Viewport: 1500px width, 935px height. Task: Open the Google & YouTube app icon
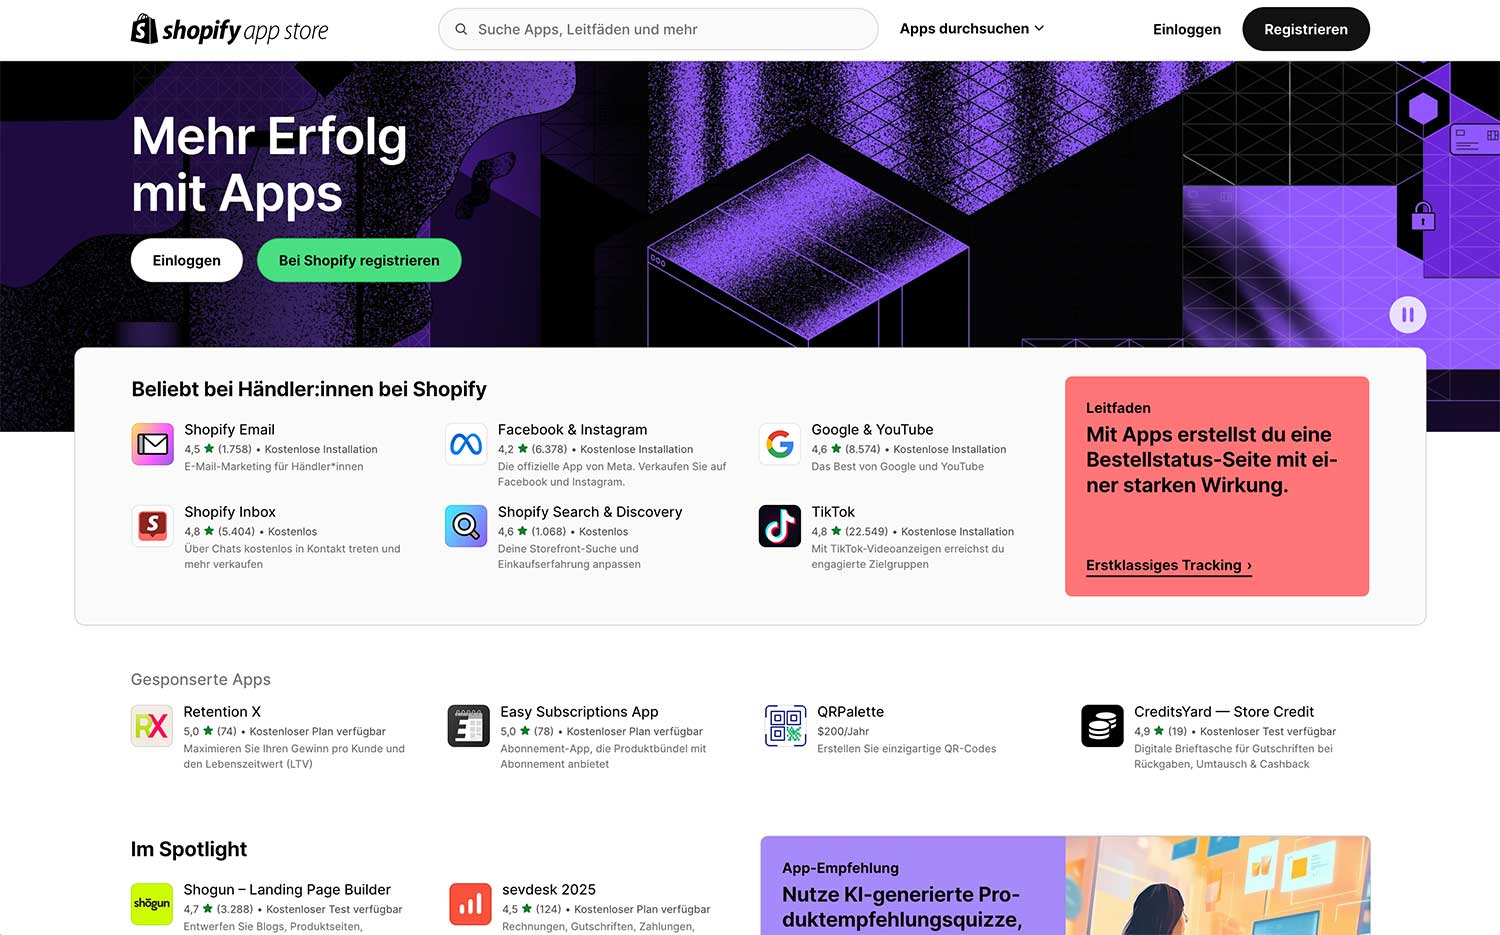[780, 444]
